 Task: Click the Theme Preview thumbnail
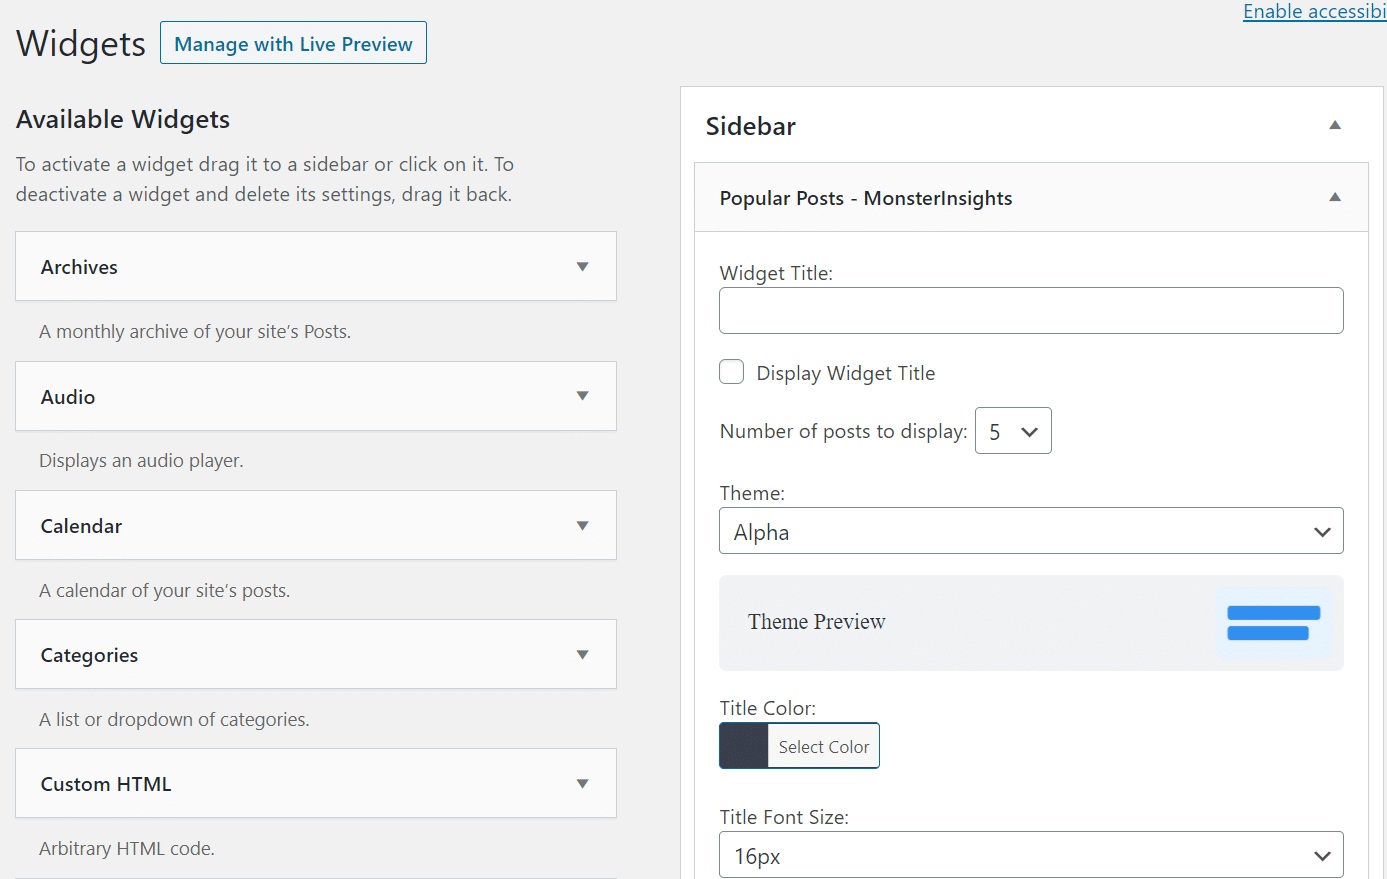pos(1031,623)
